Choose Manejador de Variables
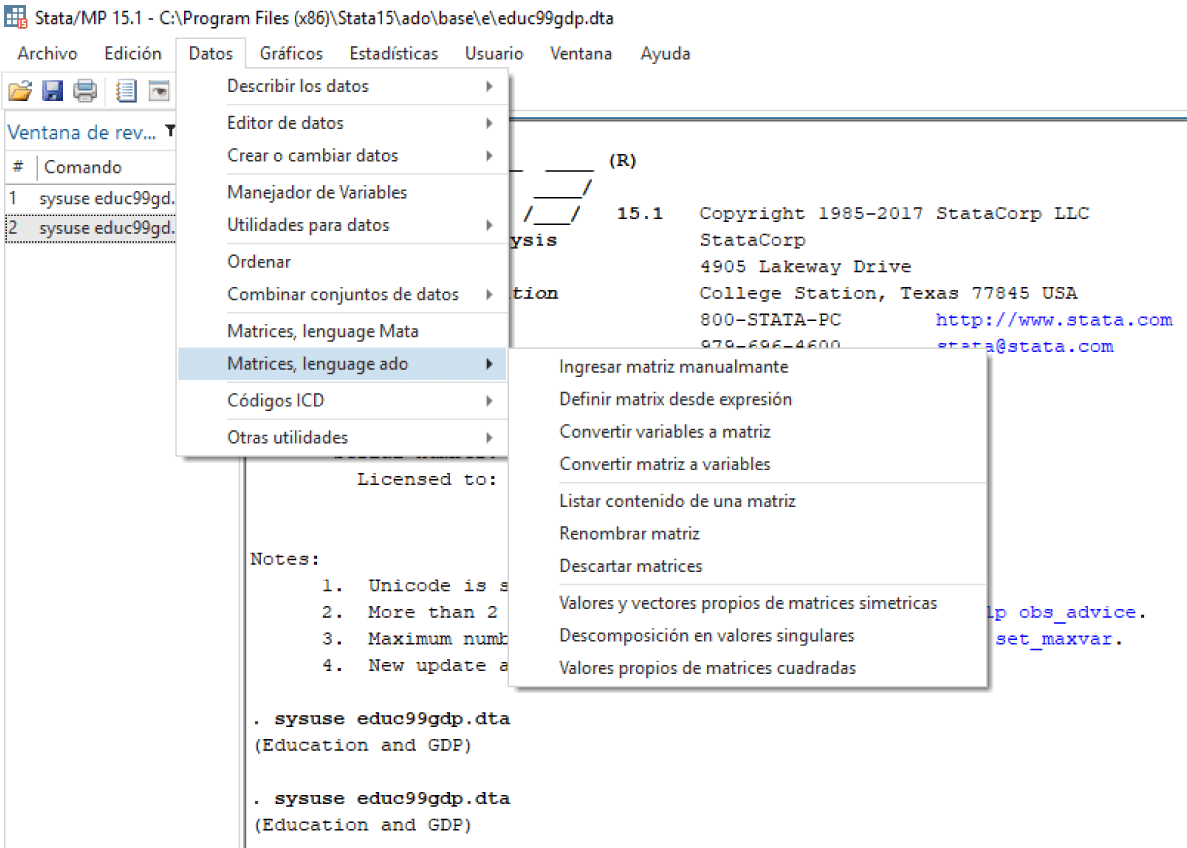This screenshot has width=1187, height=848. [342, 192]
